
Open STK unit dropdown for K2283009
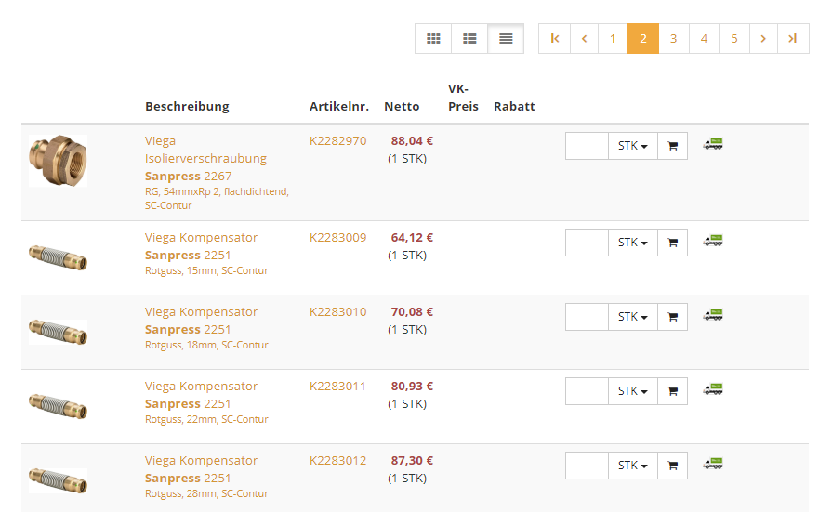point(632,242)
